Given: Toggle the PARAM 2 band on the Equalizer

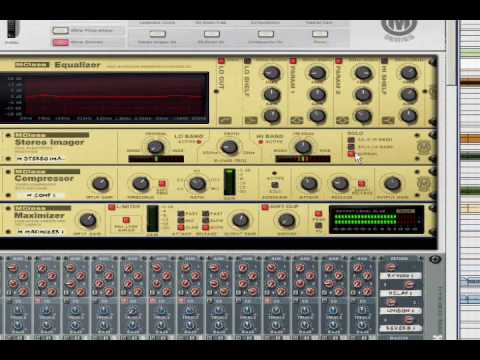Looking at the screenshot, I should [x=339, y=61].
